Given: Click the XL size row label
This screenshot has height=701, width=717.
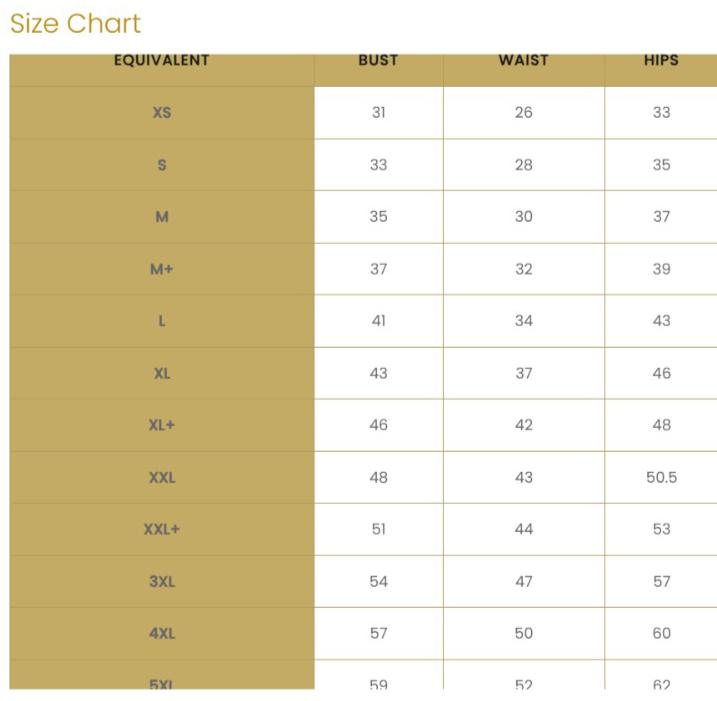Looking at the screenshot, I should (162, 373).
